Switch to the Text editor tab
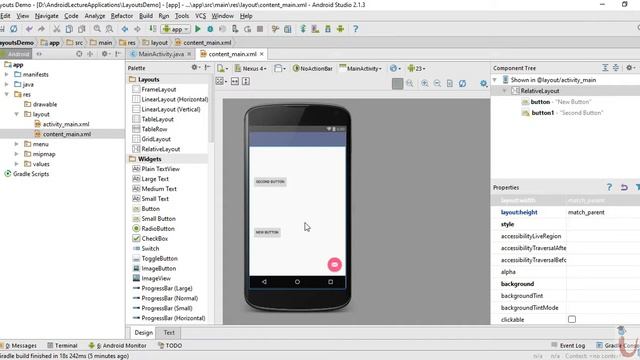This screenshot has height=360, width=640. click(169, 333)
